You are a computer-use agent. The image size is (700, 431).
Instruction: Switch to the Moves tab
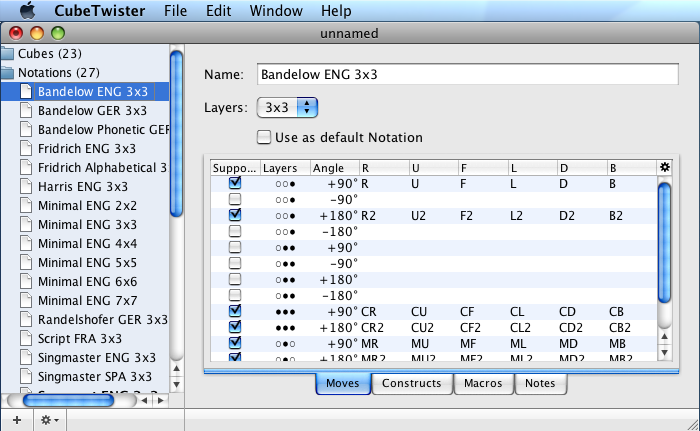[x=342, y=383]
